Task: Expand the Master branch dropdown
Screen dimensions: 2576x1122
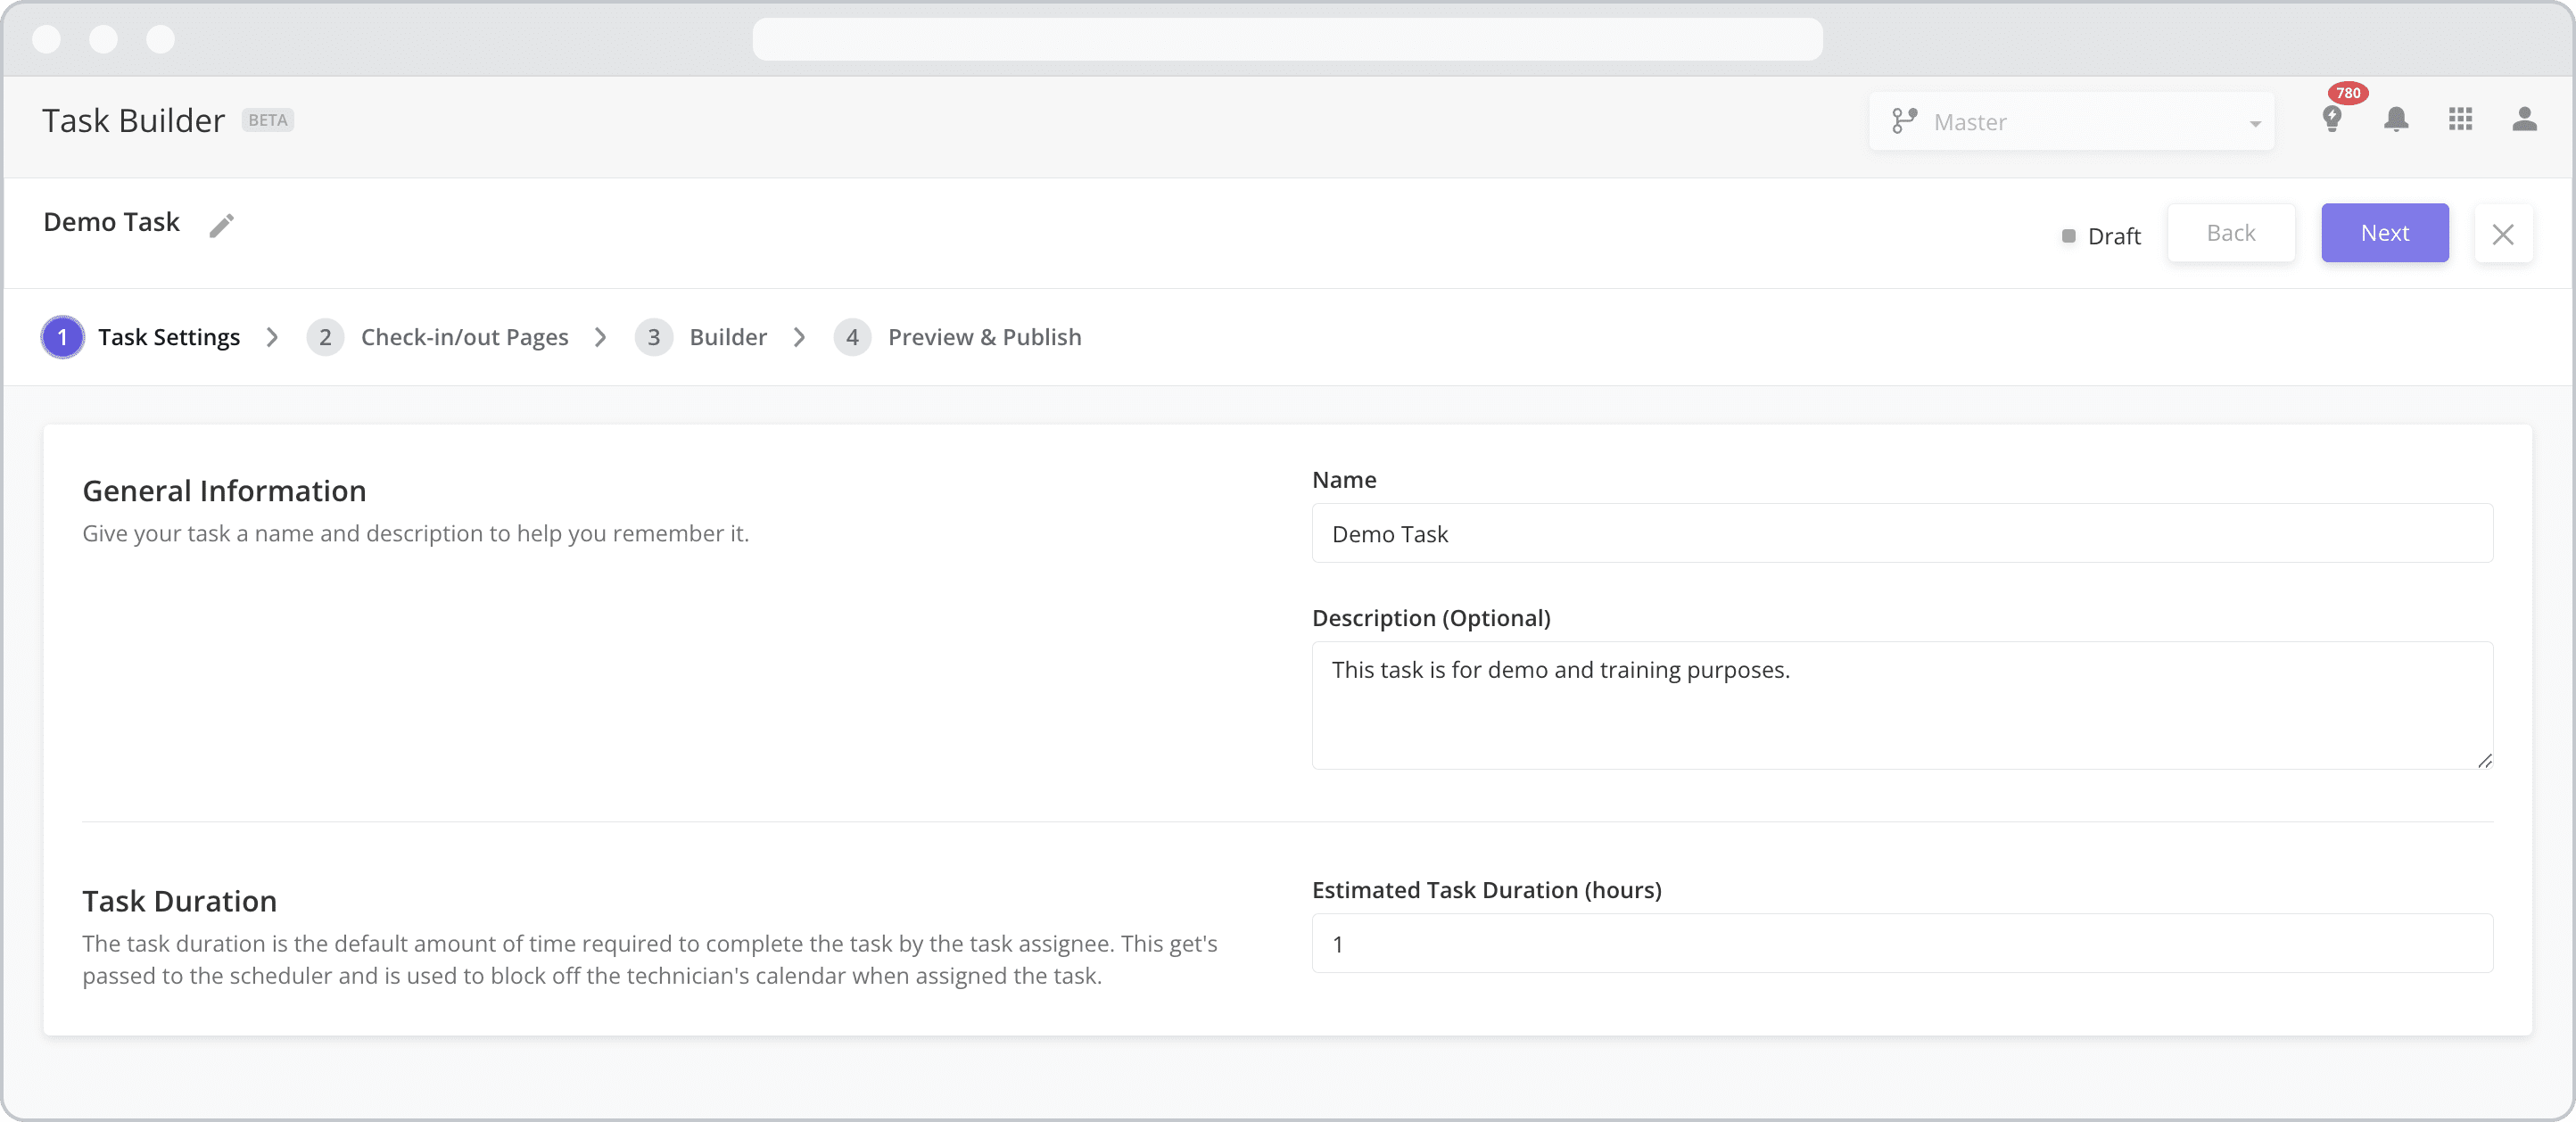Action: coord(2071,121)
